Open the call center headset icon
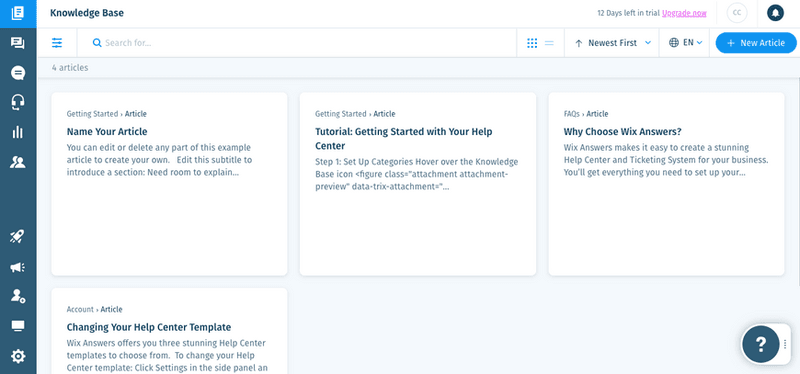This screenshot has width=800, height=374. 18,103
